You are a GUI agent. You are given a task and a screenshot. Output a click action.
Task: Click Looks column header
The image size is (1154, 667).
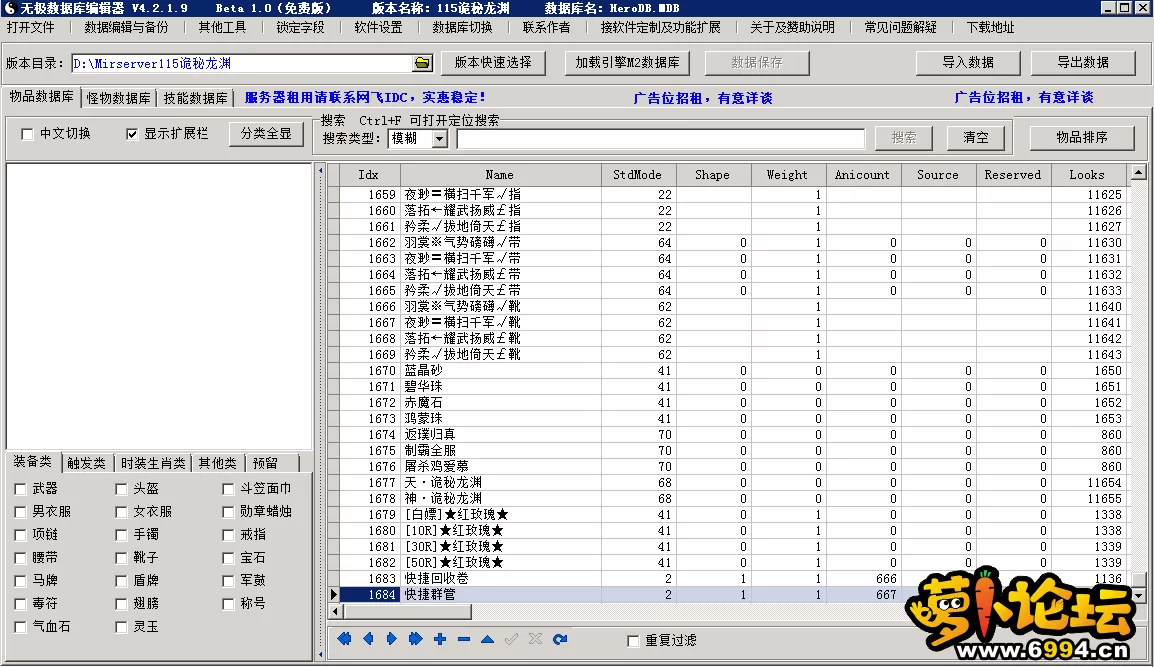click(x=1087, y=175)
